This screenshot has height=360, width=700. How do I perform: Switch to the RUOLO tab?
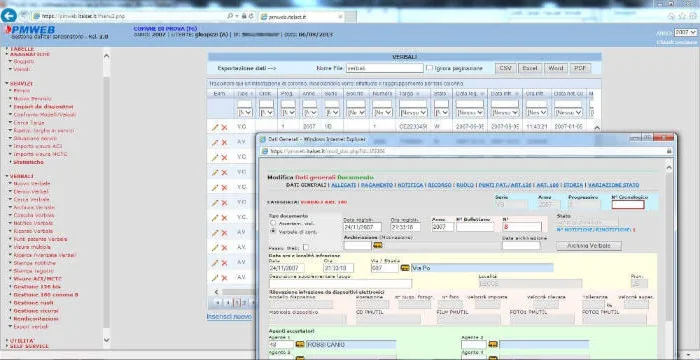click(465, 185)
